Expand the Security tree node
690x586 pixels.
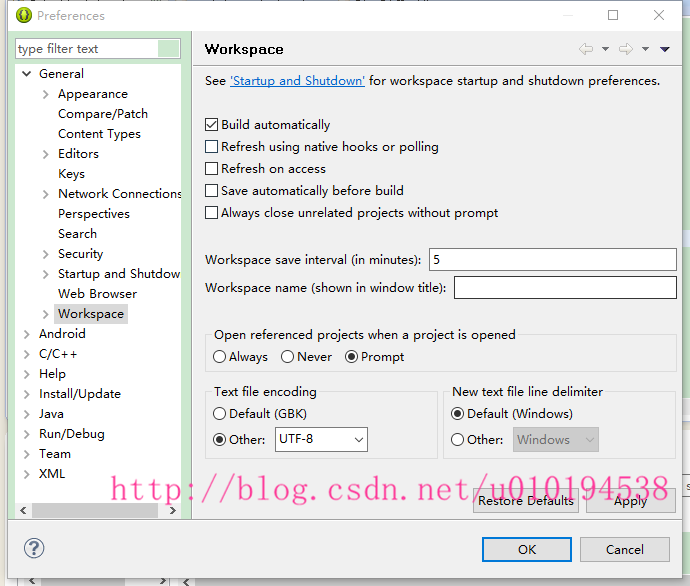point(45,254)
